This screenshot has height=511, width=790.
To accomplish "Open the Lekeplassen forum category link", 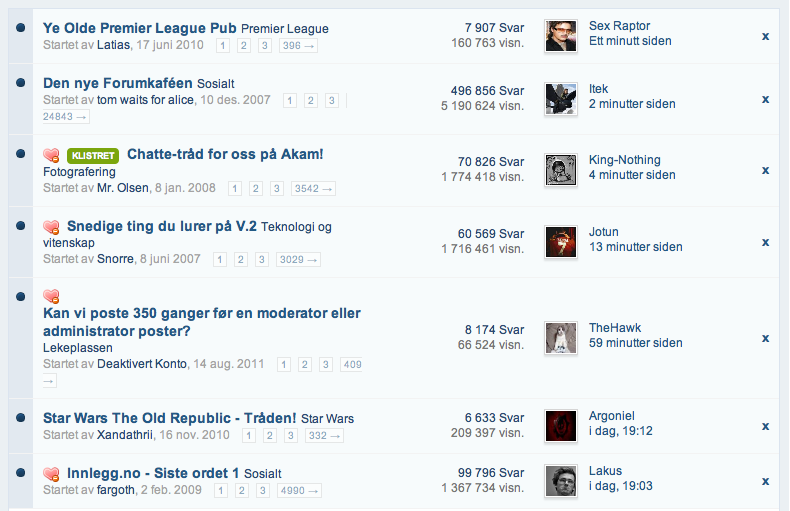I will (78, 348).
